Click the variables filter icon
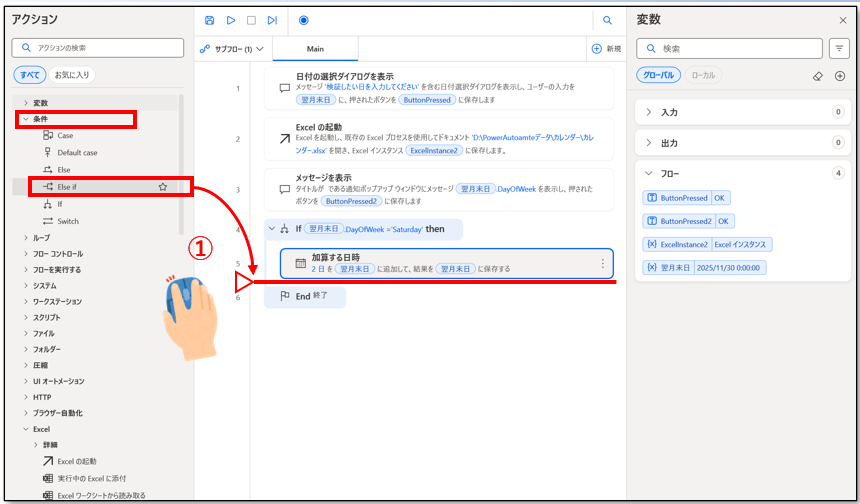Screen dimensions: 860x504 [x=839, y=48]
